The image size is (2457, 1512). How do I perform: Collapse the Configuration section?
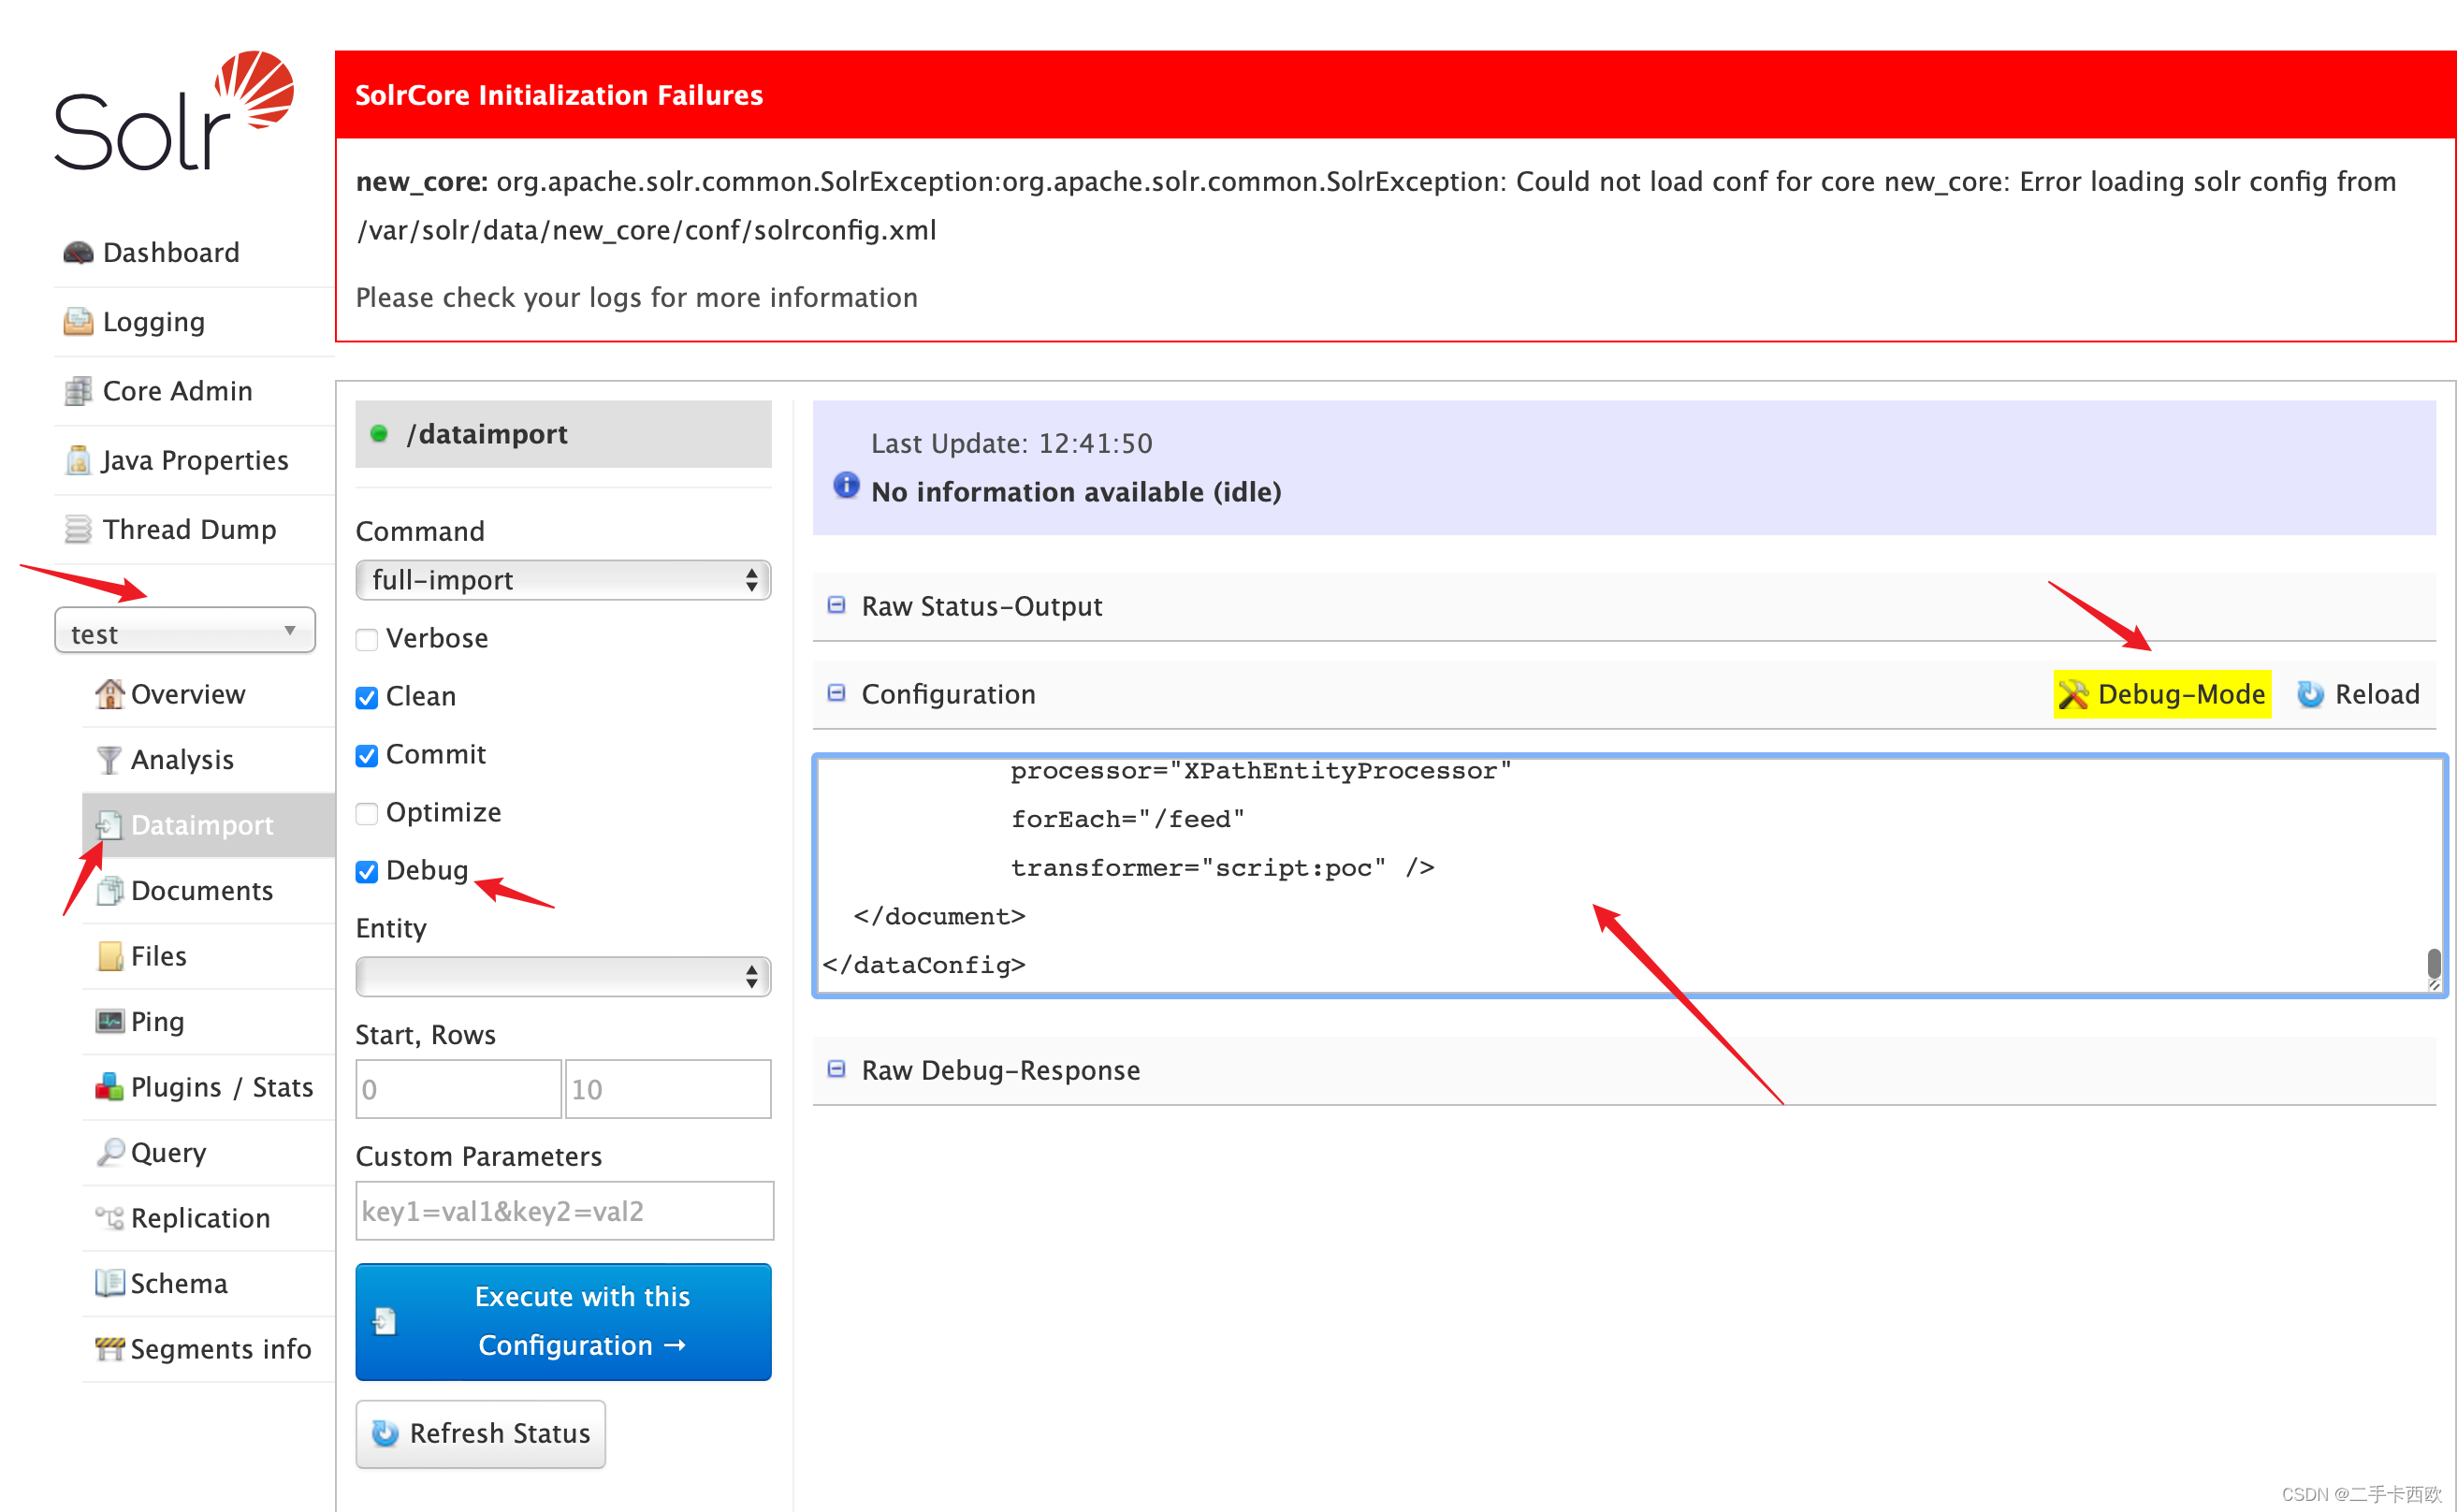point(837,693)
